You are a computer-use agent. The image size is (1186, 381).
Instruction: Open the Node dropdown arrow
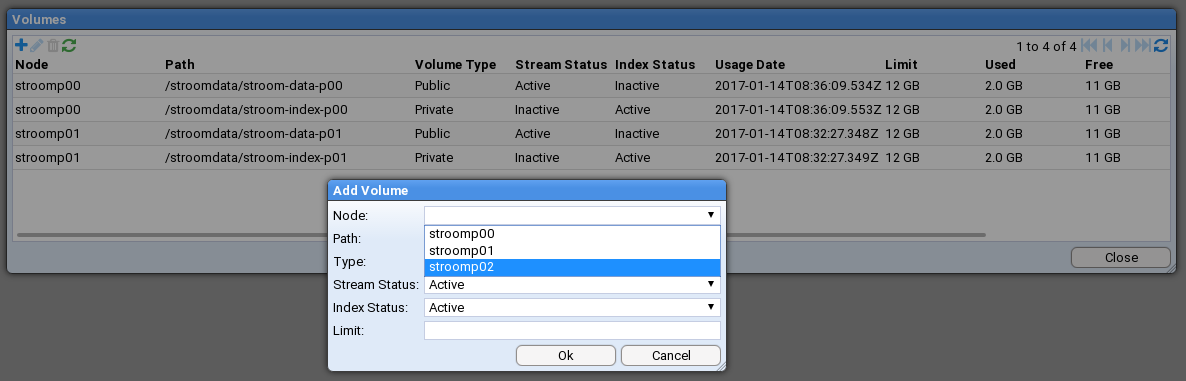(711, 215)
